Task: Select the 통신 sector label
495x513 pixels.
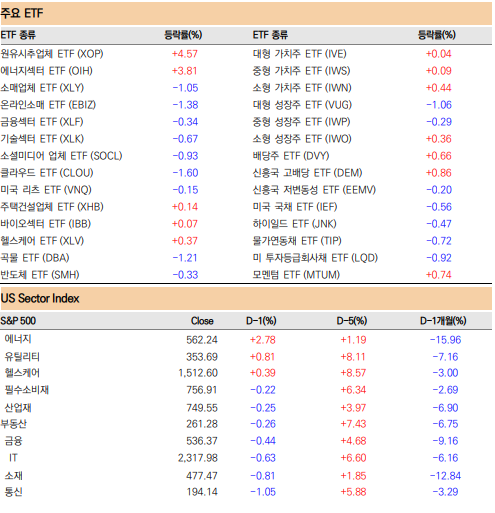Action: pos(14,492)
